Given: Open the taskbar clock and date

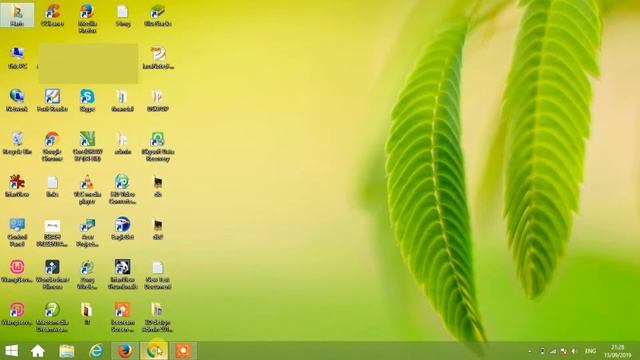Looking at the screenshot, I should 618,351.
